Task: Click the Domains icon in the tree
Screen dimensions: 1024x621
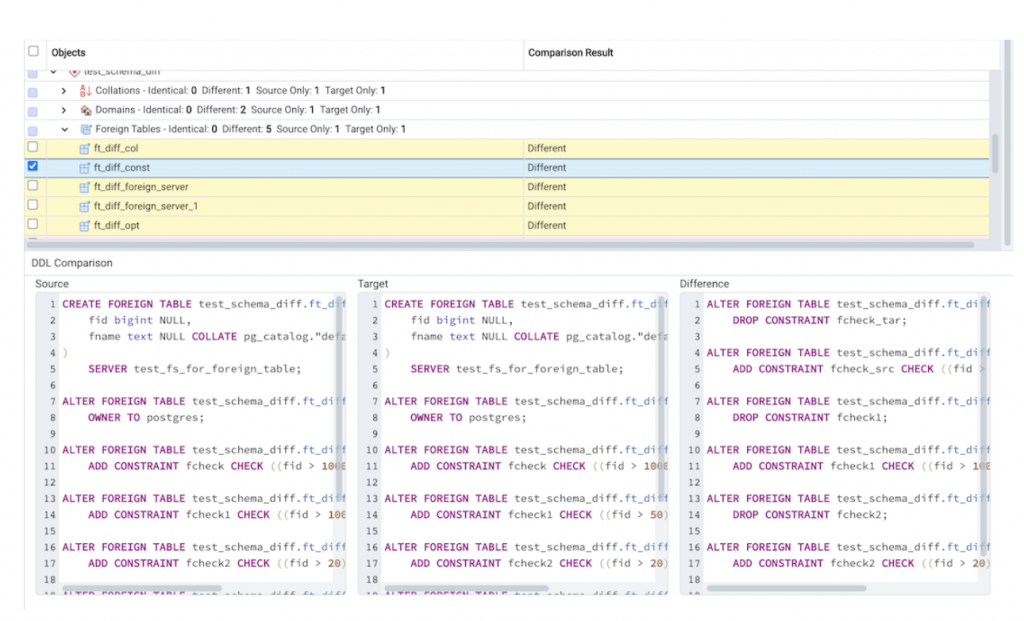Action: (84, 110)
